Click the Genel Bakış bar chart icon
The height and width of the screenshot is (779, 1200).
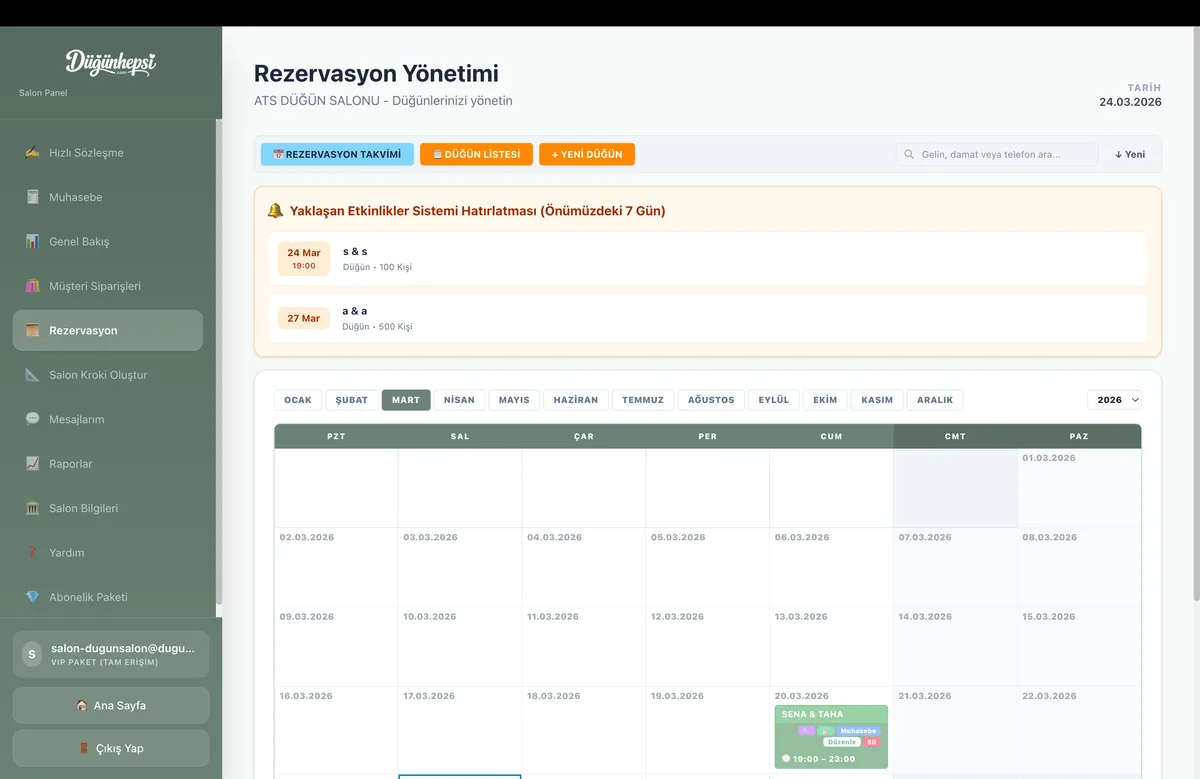(32, 242)
